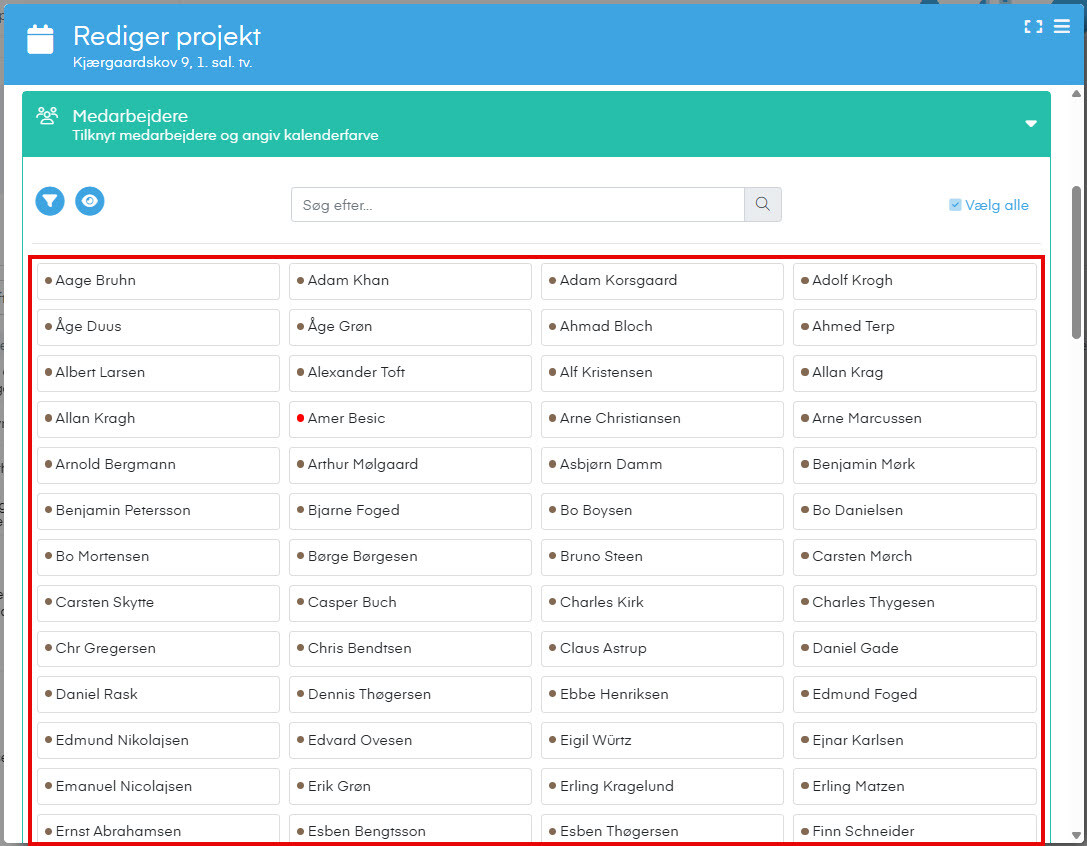
Task: Select employee Aage Bruhn
Action: (x=159, y=281)
